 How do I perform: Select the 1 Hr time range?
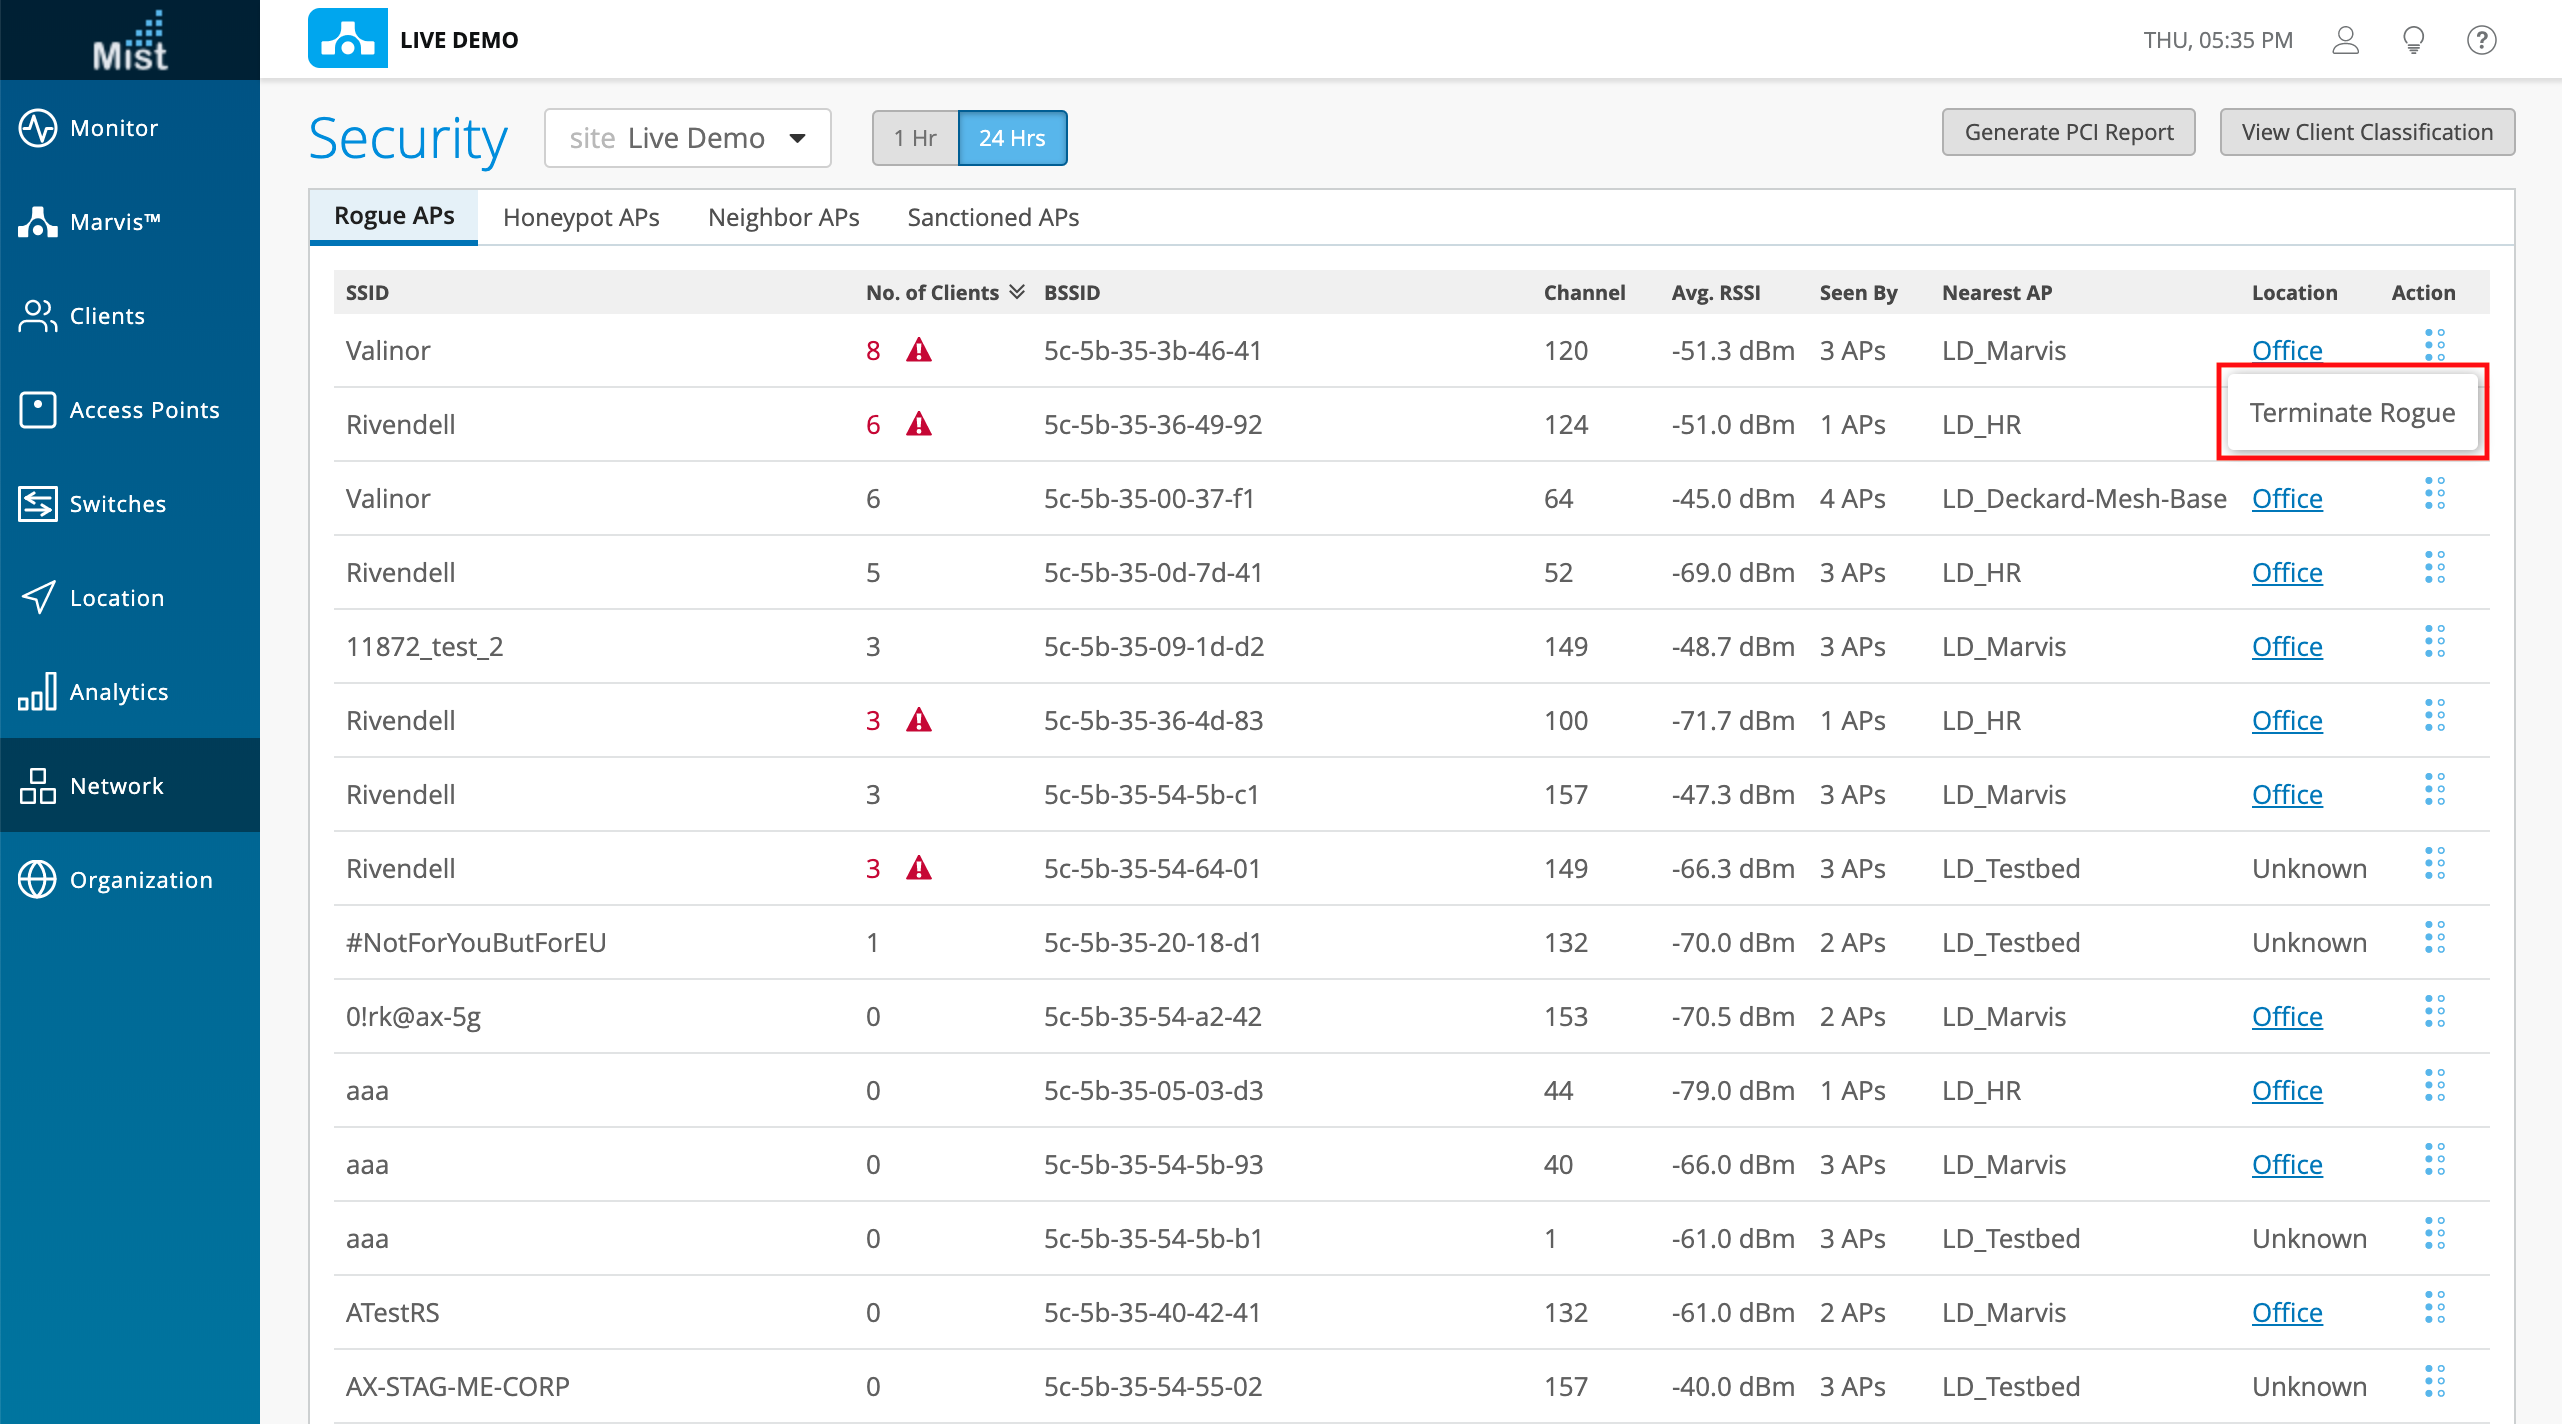915,138
